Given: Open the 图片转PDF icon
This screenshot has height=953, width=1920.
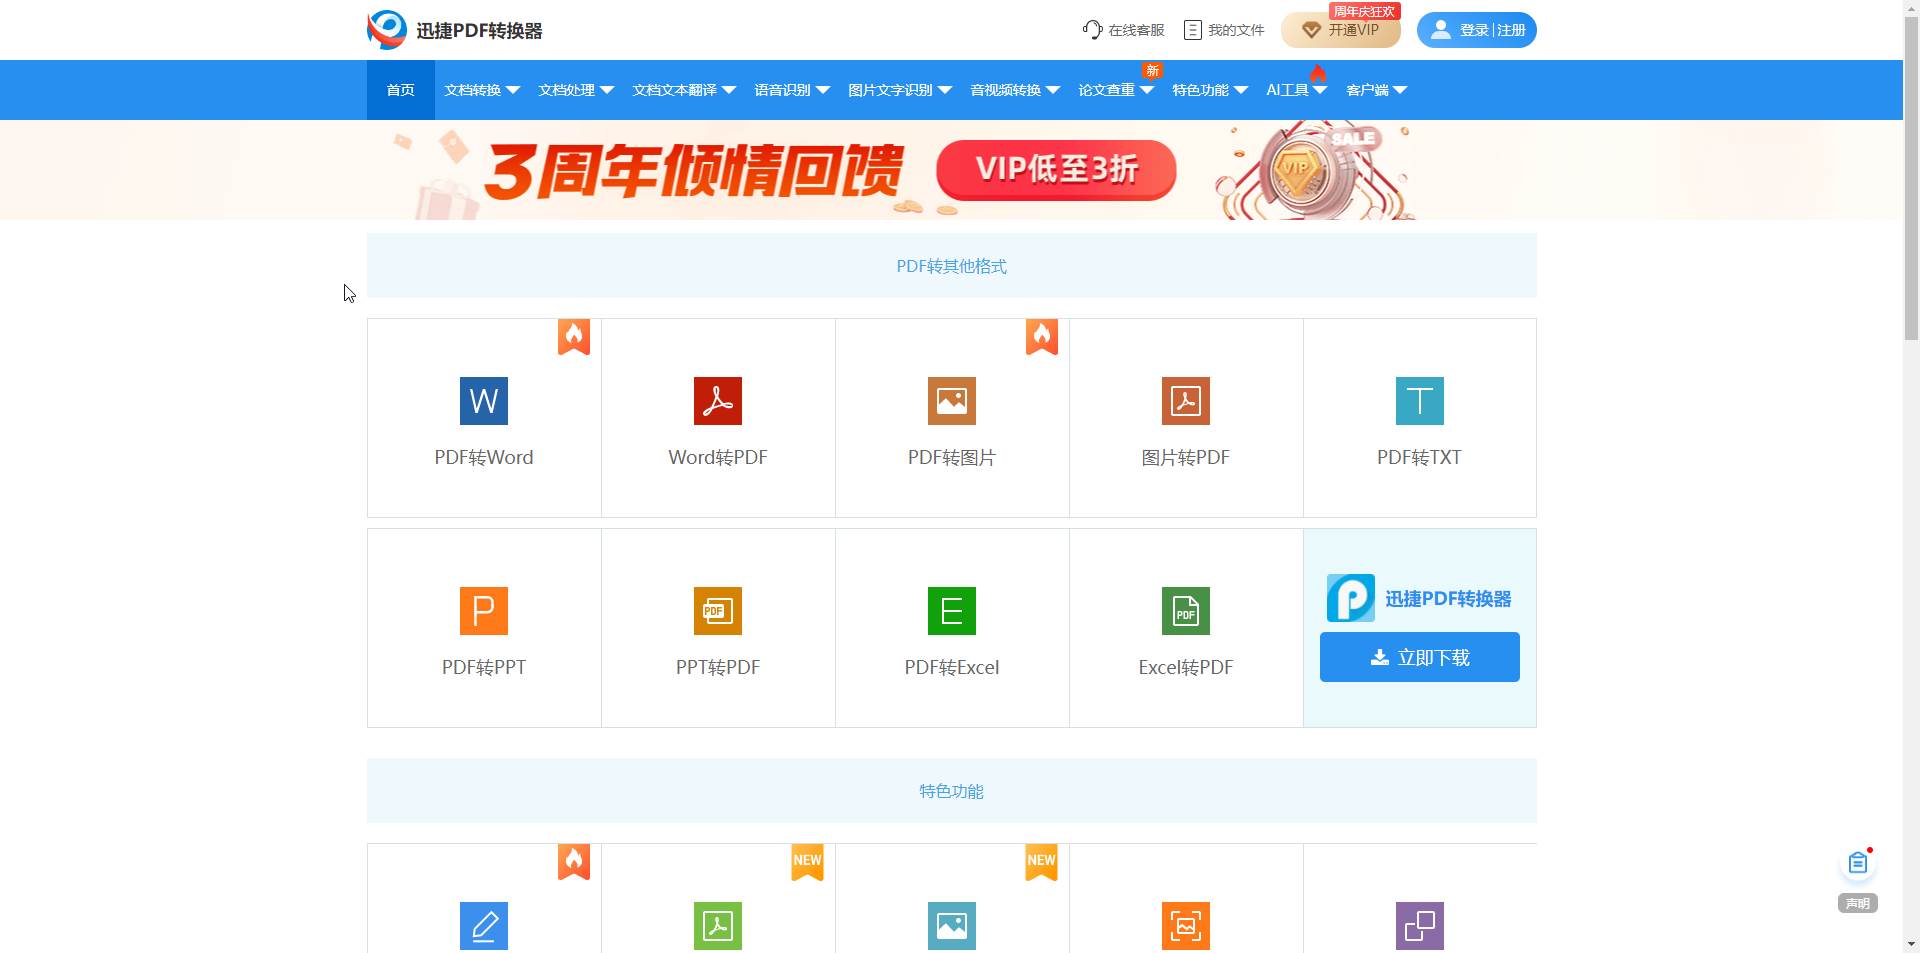Looking at the screenshot, I should coord(1186,401).
